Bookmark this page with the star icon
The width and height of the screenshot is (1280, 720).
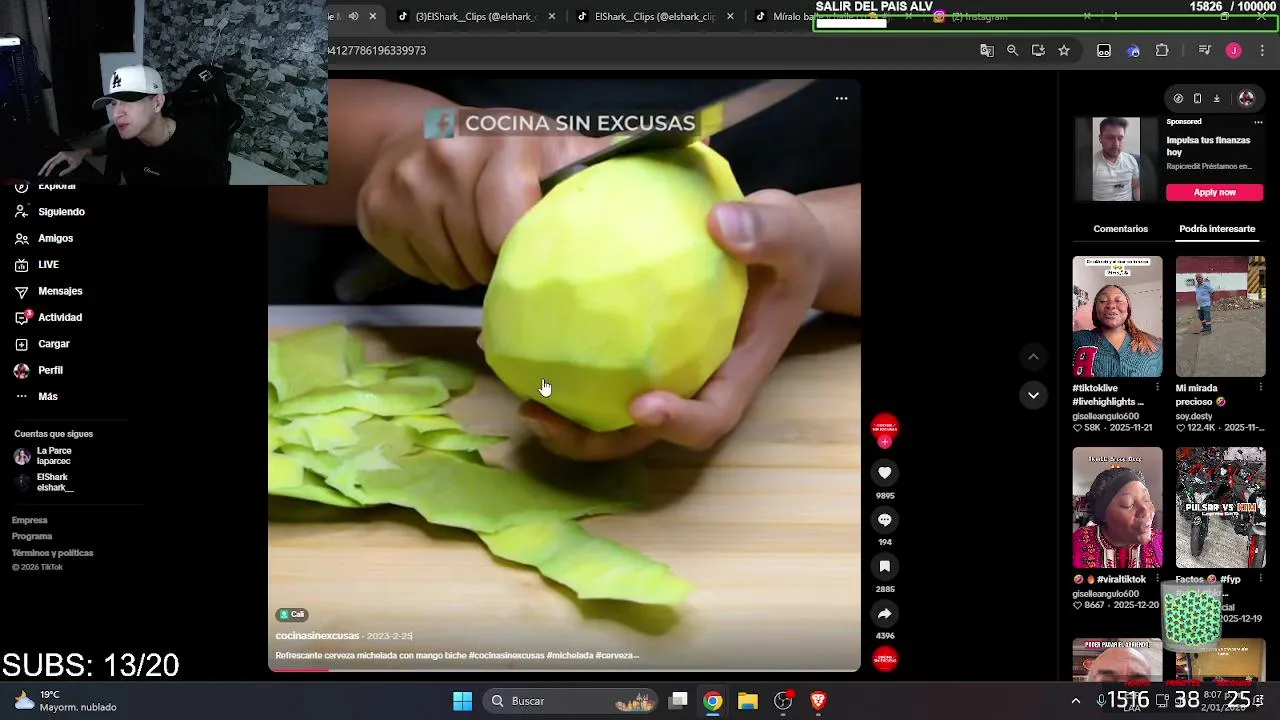(1064, 50)
